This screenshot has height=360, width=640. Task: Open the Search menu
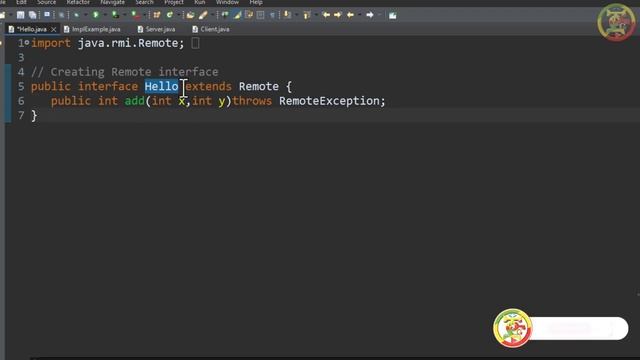tap(144, 2)
